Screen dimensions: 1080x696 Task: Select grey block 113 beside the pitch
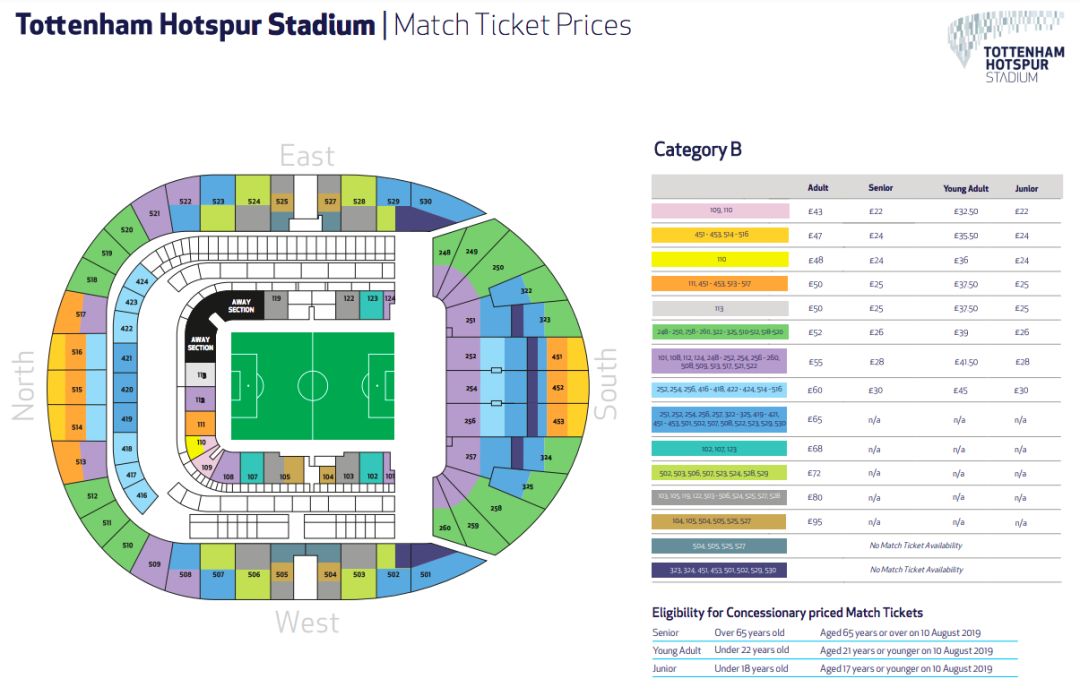pos(200,376)
